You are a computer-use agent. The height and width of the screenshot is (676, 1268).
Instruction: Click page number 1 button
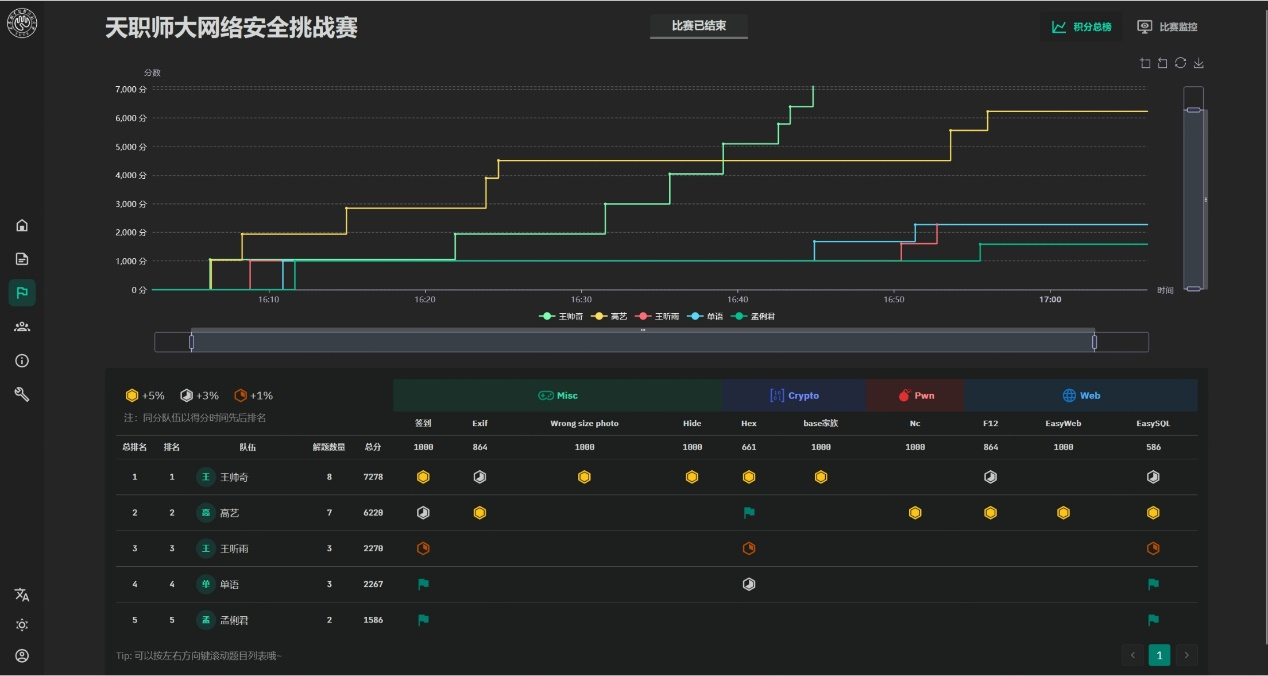pos(1159,655)
